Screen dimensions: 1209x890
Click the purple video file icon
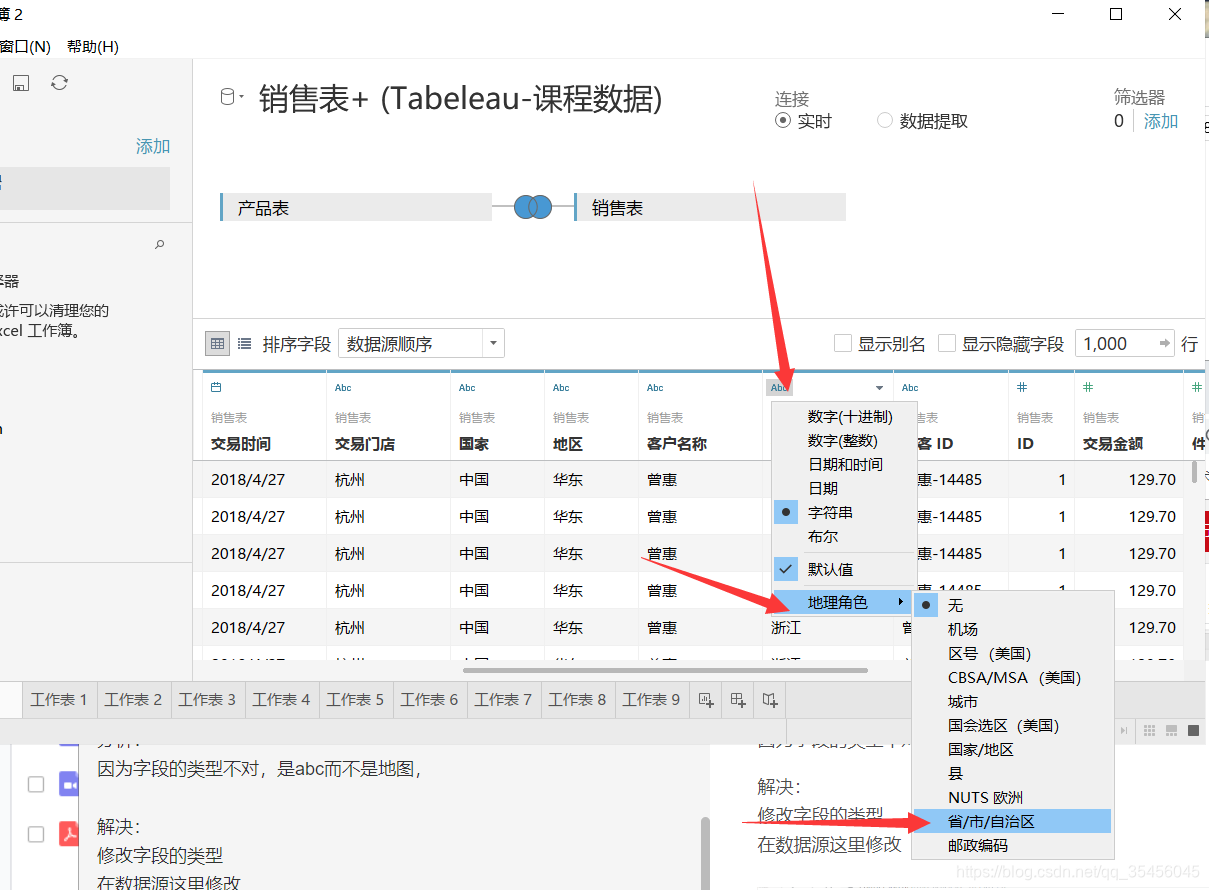68,783
